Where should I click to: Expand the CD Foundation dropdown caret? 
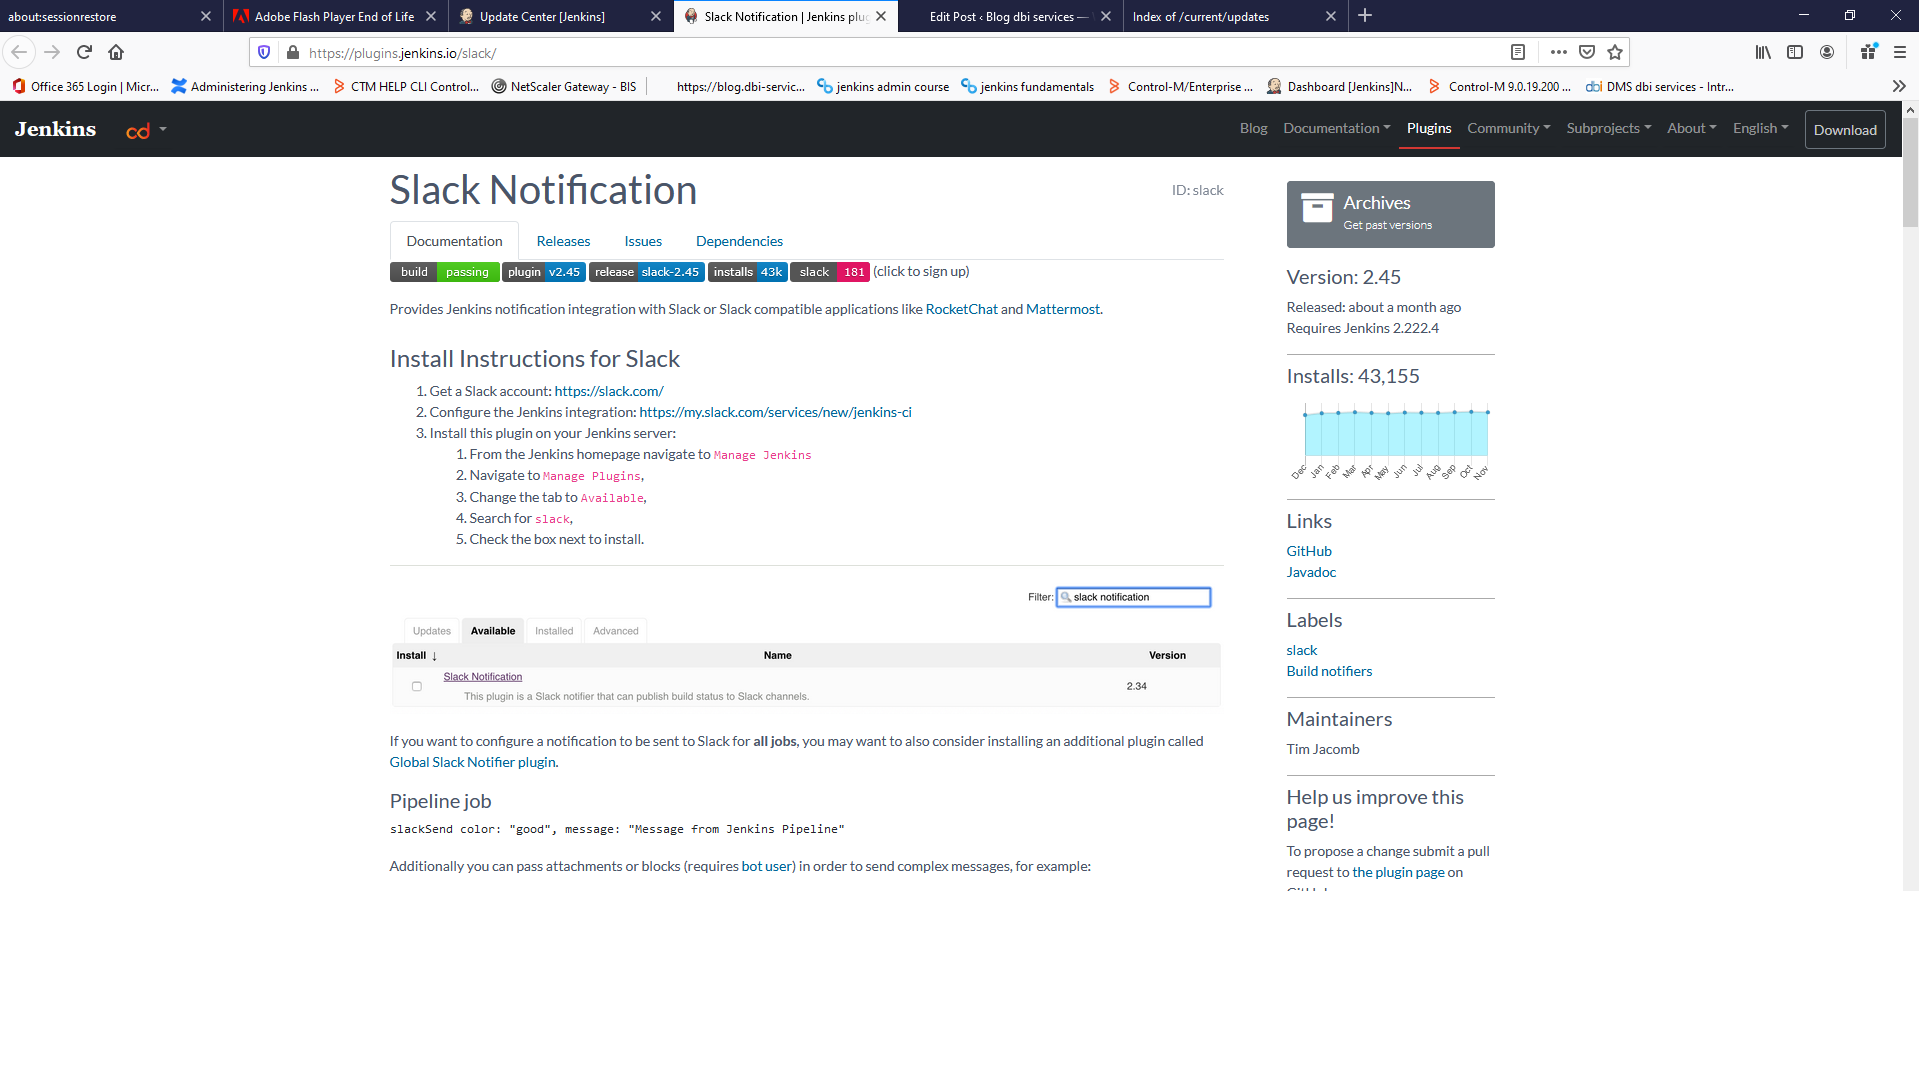tap(163, 130)
